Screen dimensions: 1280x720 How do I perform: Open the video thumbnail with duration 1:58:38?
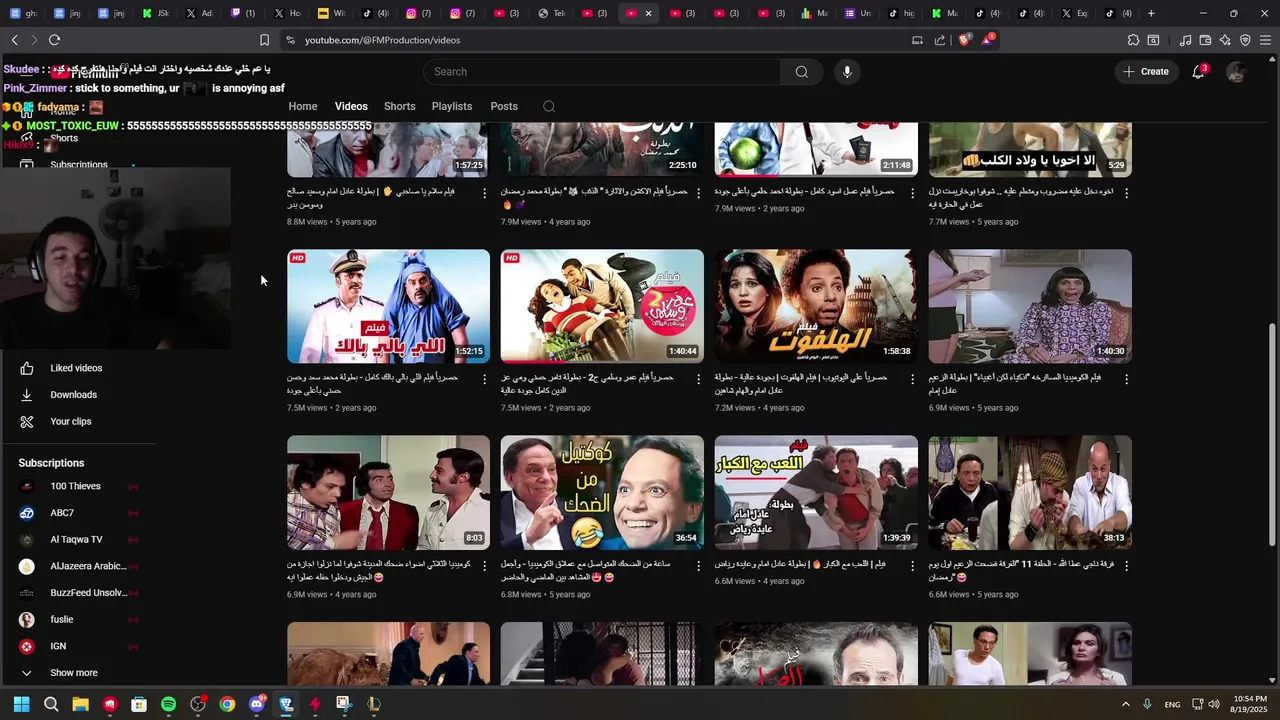coord(816,306)
